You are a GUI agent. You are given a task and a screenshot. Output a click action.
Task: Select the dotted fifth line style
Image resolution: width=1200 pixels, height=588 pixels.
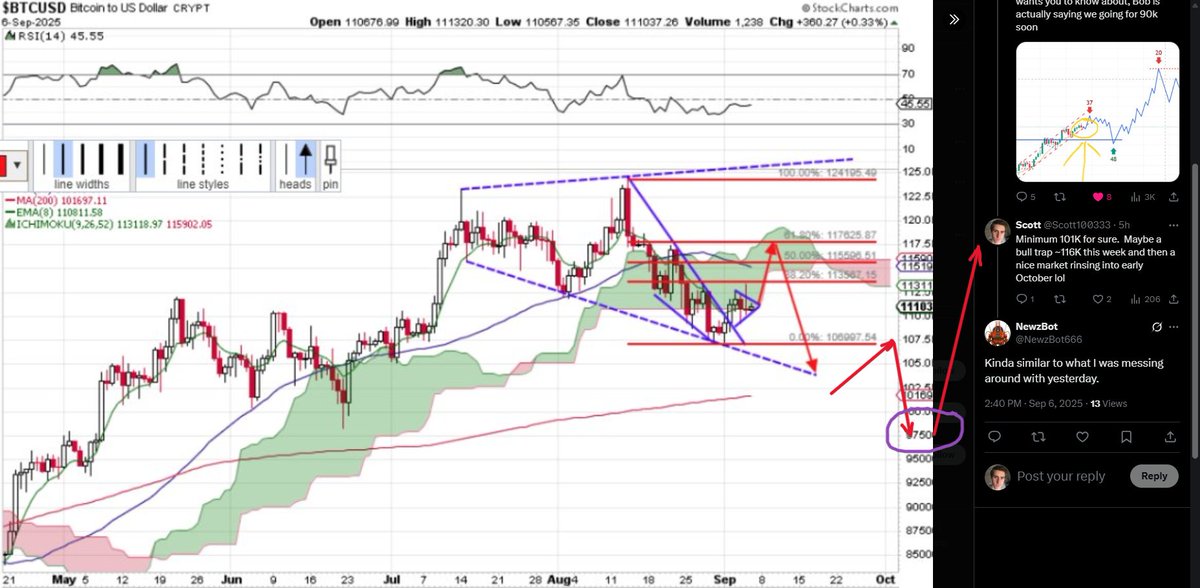(x=222, y=159)
